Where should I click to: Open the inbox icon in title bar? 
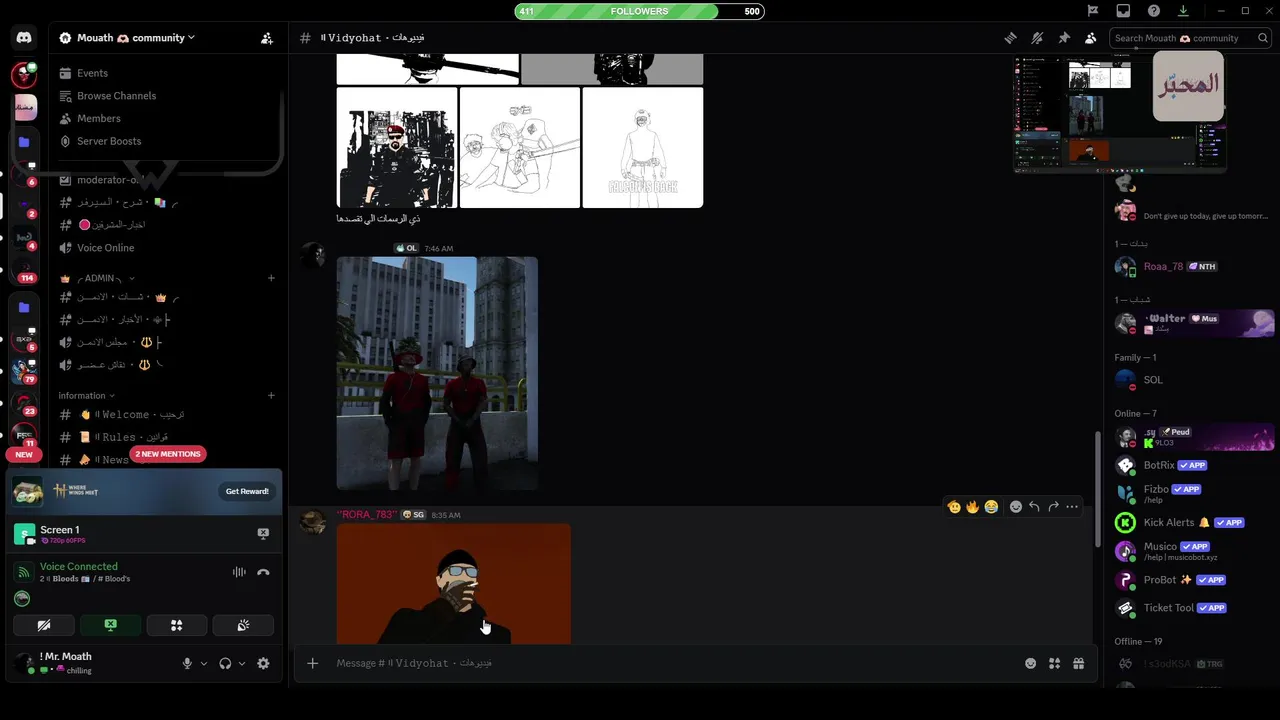coord(1124,11)
